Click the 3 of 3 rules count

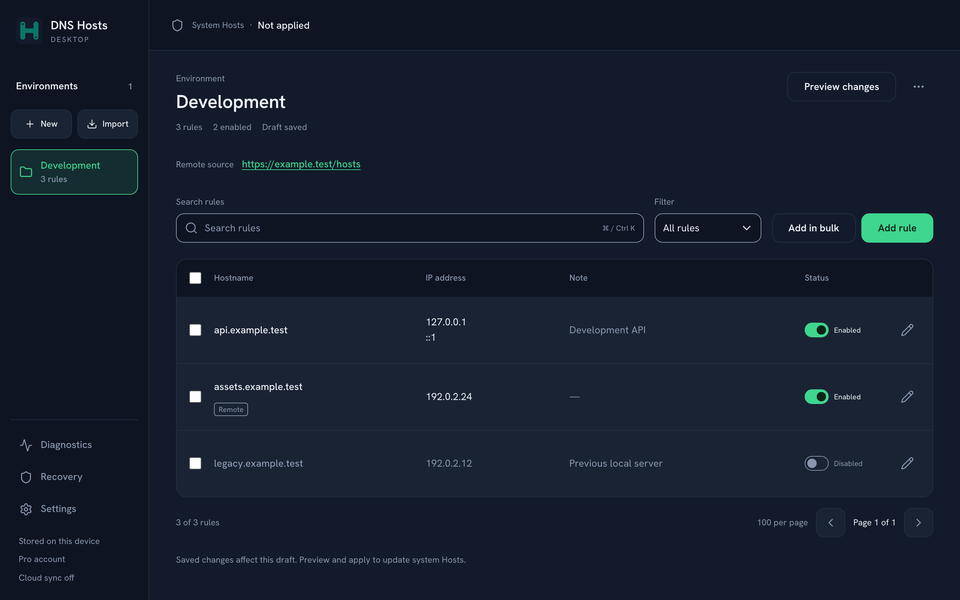(x=197, y=523)
